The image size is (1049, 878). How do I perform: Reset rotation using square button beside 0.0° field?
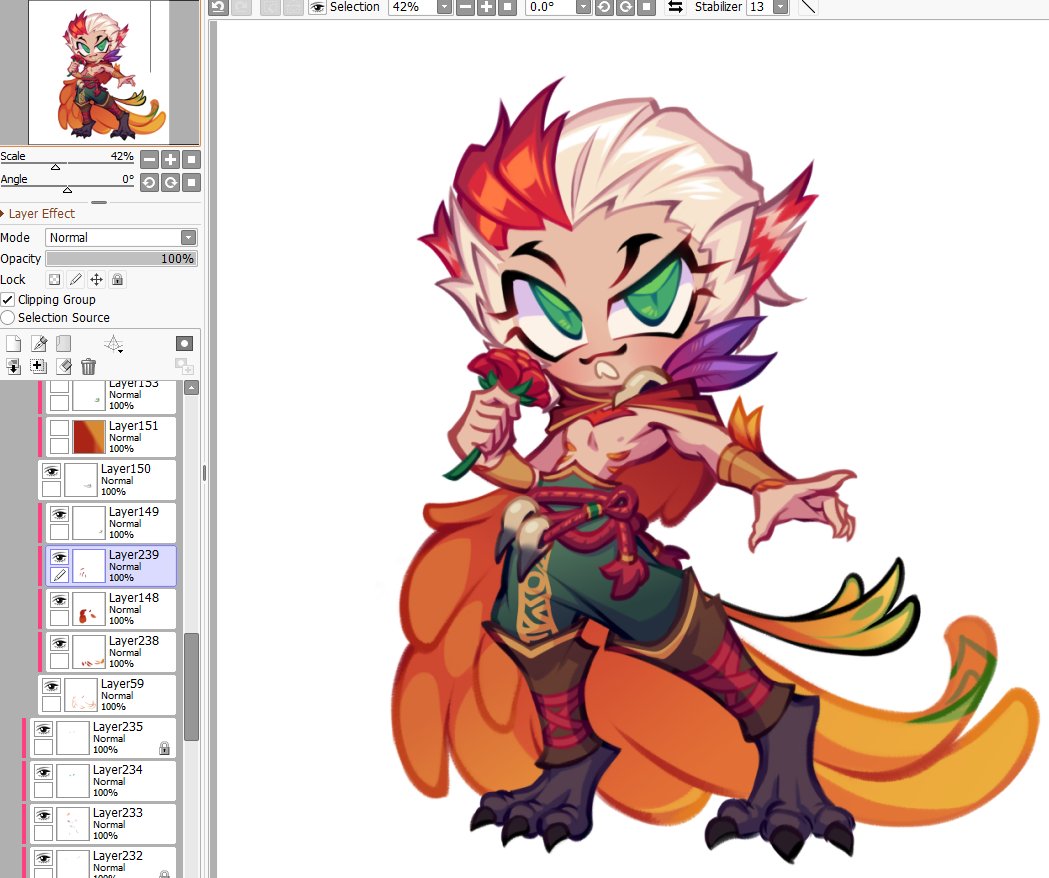click(x=646, y=7)
